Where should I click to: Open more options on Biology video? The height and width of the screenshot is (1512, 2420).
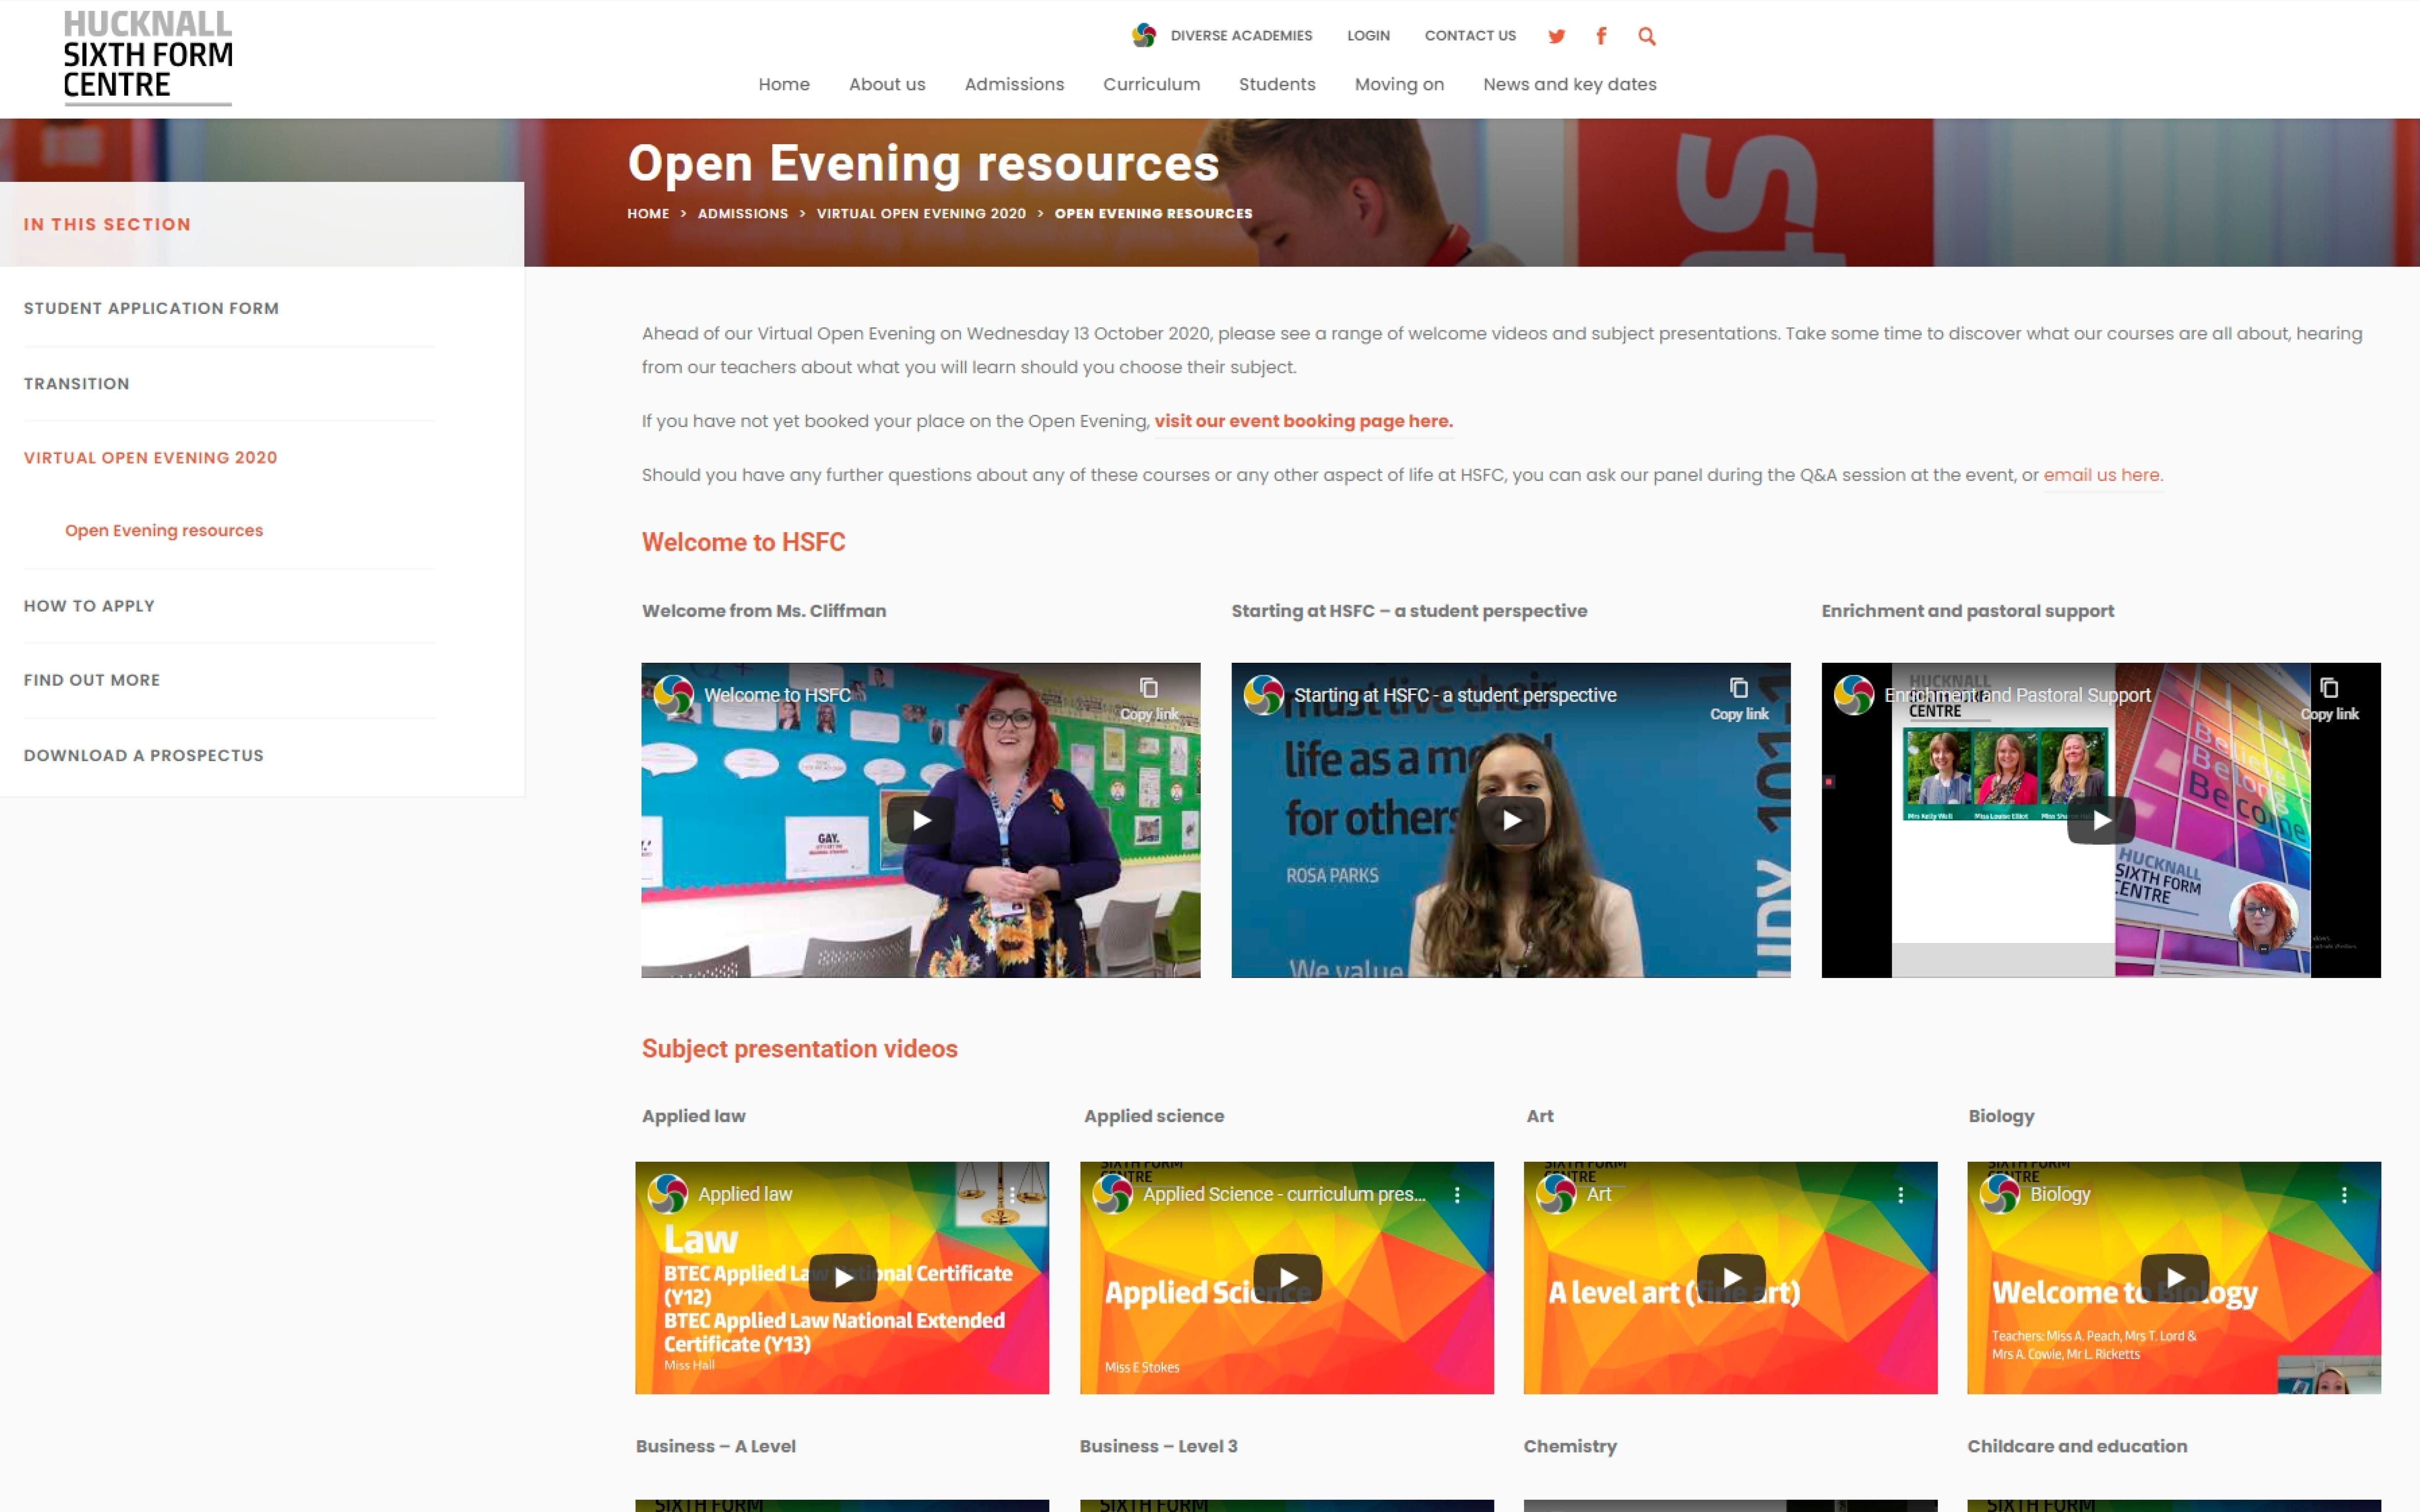[x=2344, y=1194]
